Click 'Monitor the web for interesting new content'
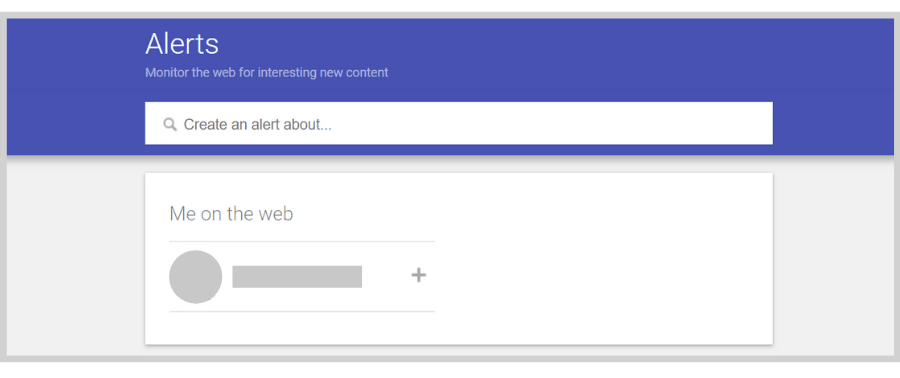 click(x=266, y=73)
